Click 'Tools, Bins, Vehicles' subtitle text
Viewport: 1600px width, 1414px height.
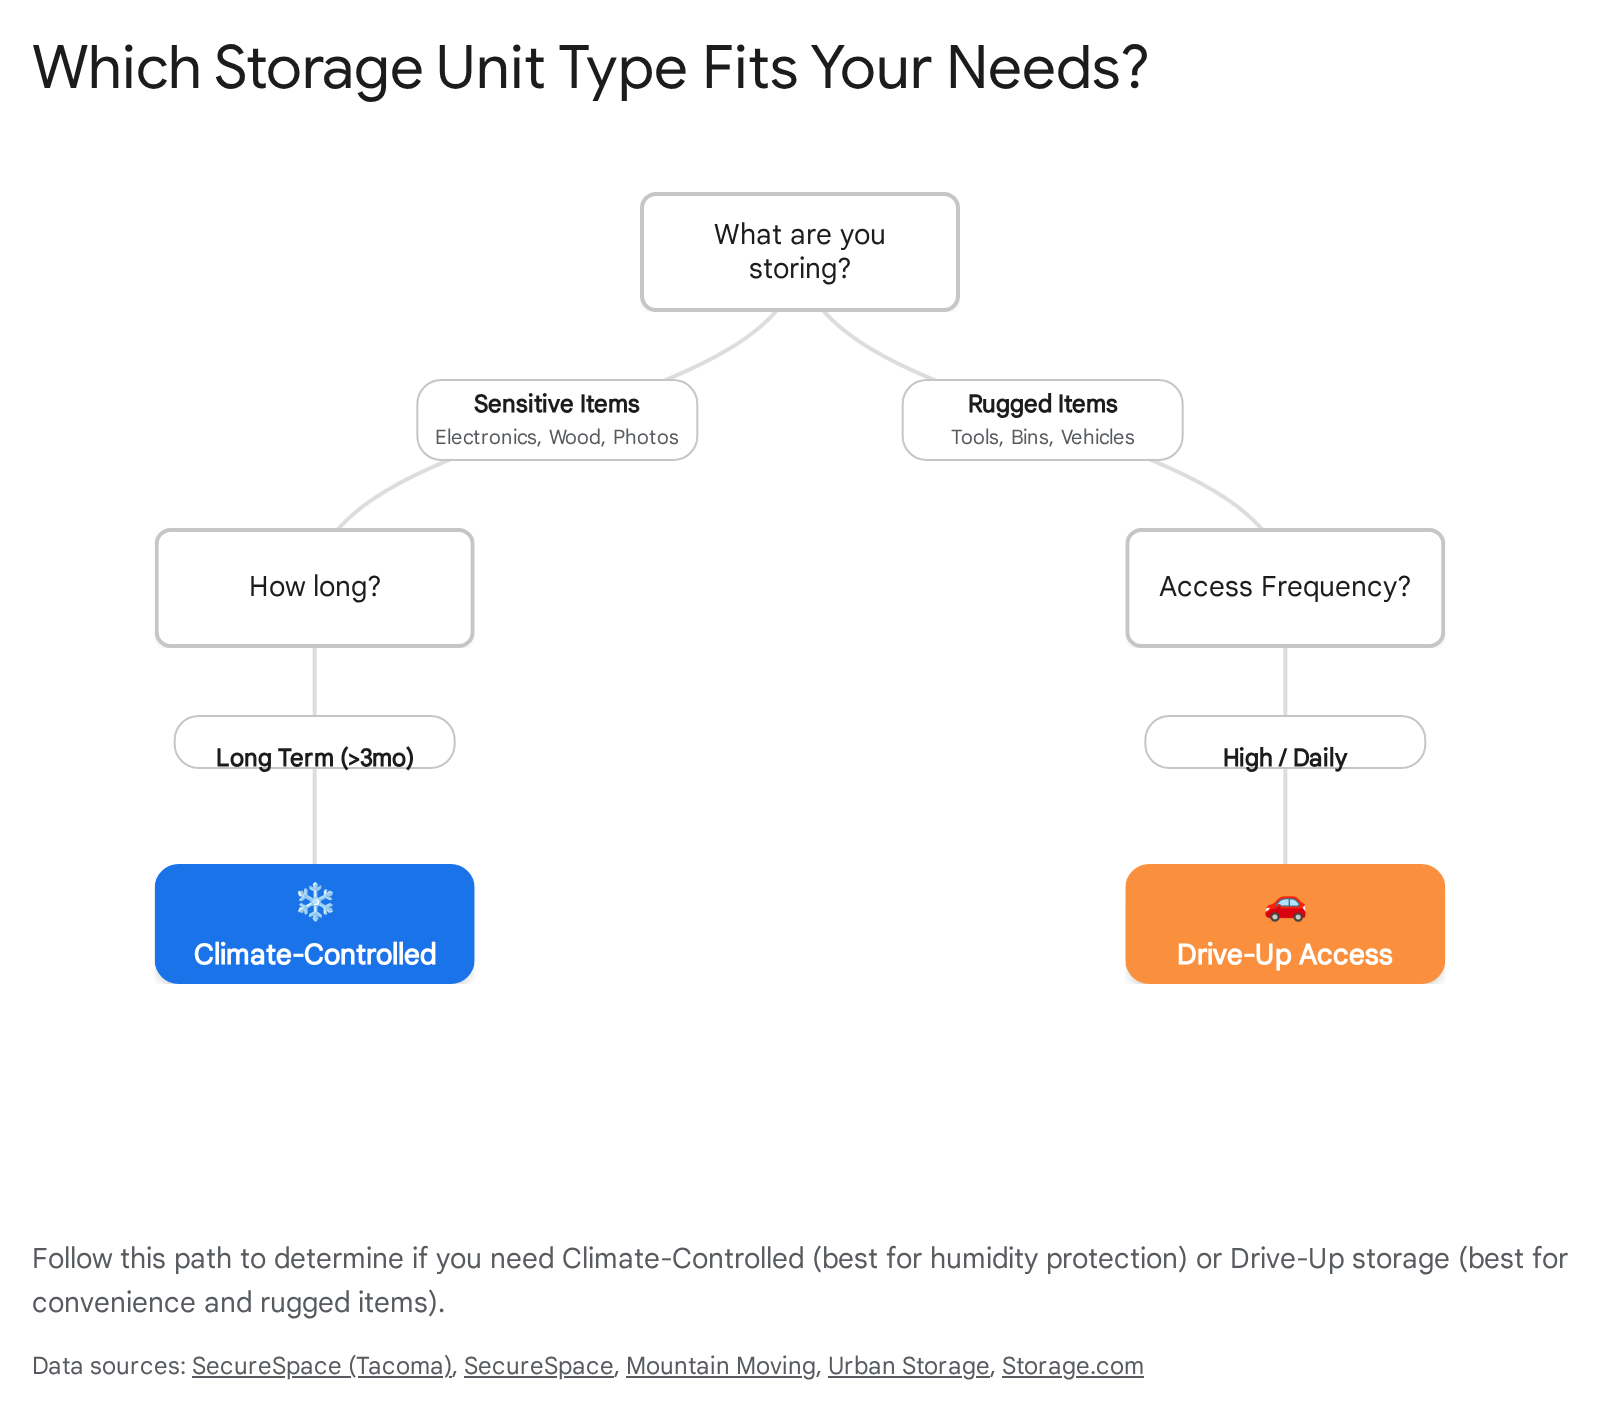[x=1042, y=437]
